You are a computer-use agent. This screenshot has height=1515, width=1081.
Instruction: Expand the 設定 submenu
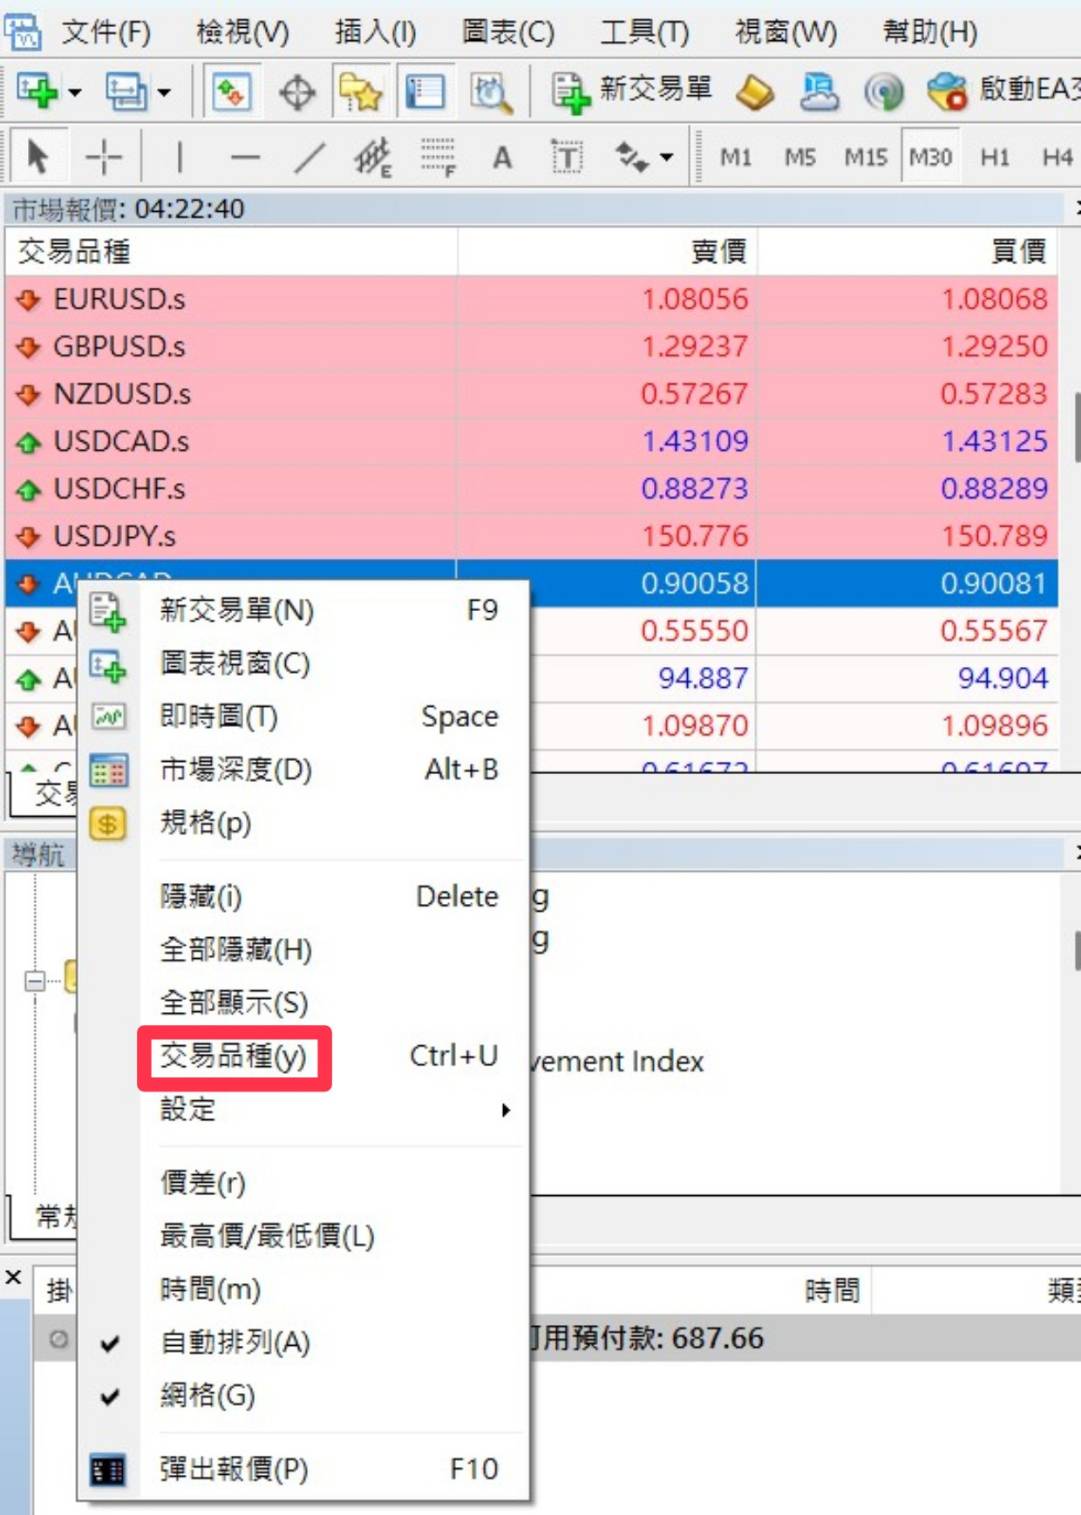point(303,1109)
